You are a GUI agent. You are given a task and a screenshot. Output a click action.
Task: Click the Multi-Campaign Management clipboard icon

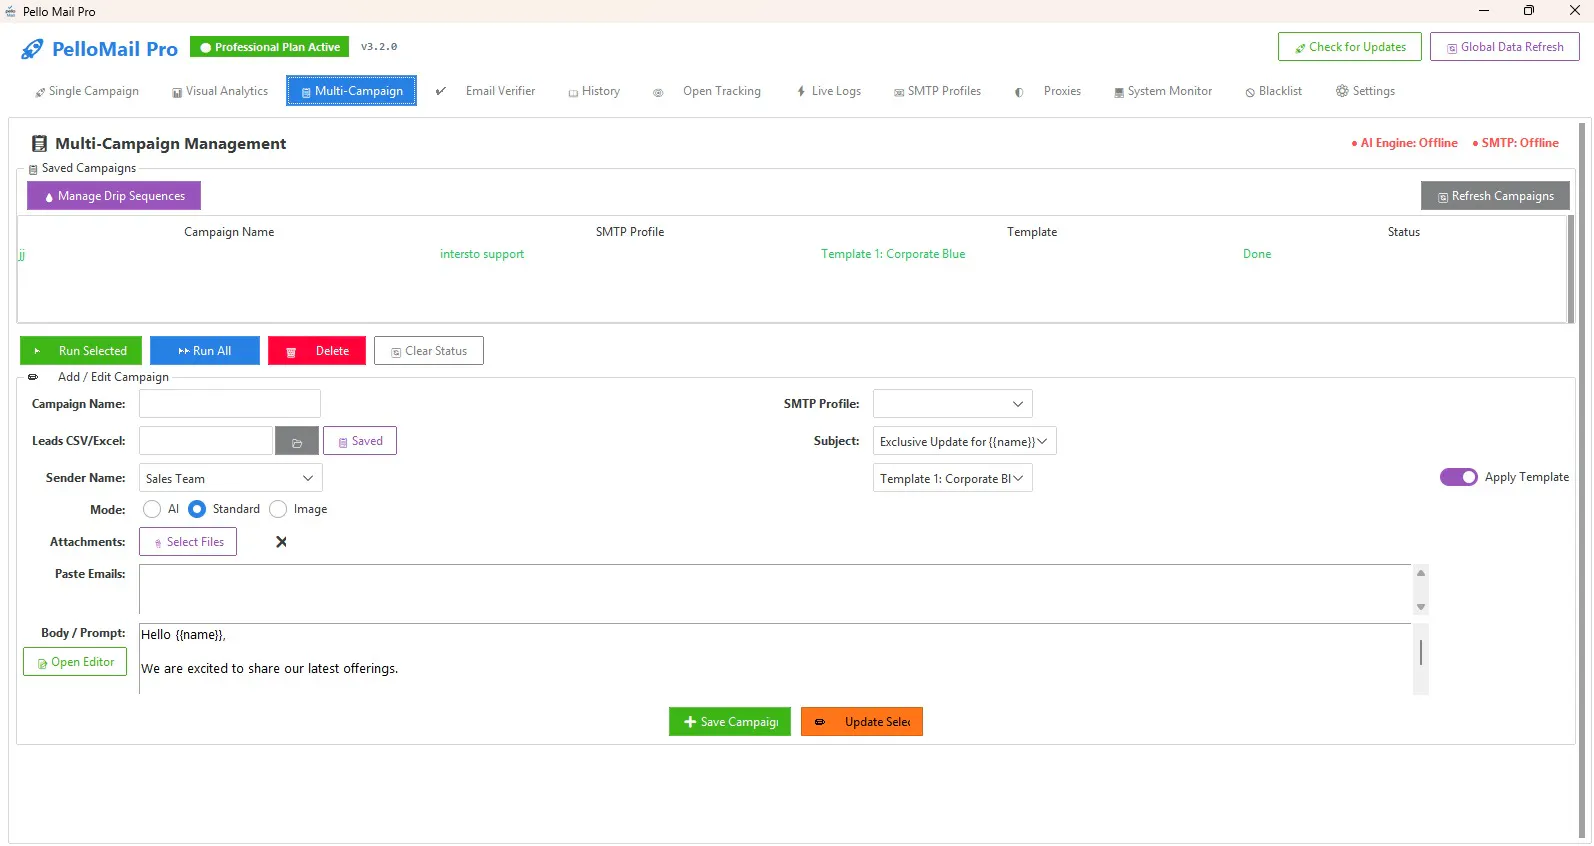pos(39,144)
